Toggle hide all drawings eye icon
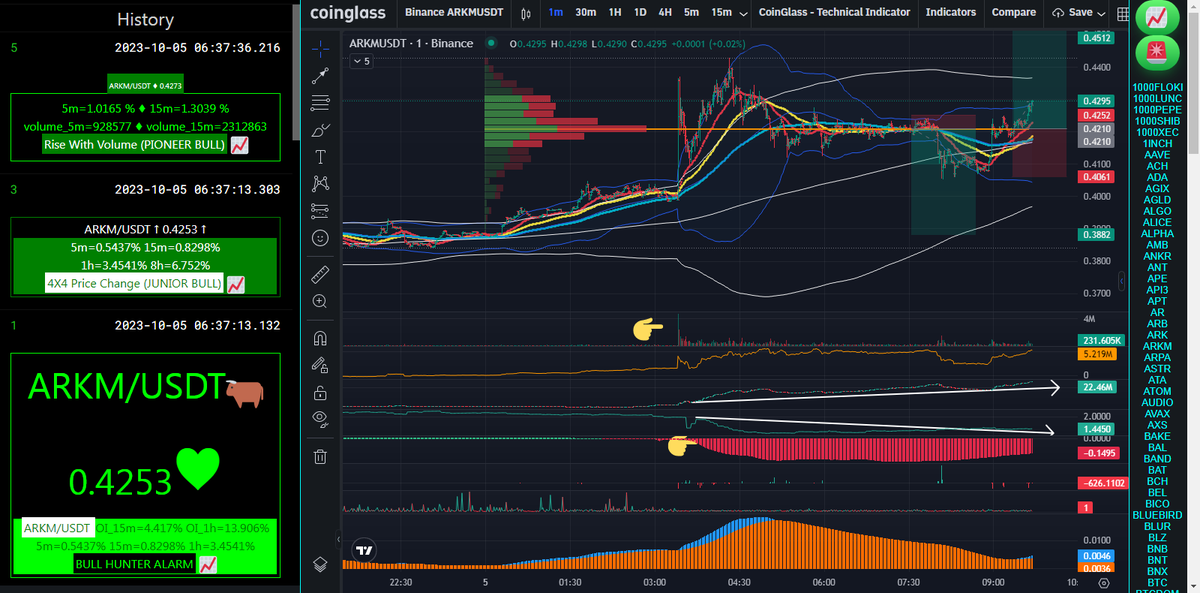This screenshot has height=593, width=1200. [320, 418]
